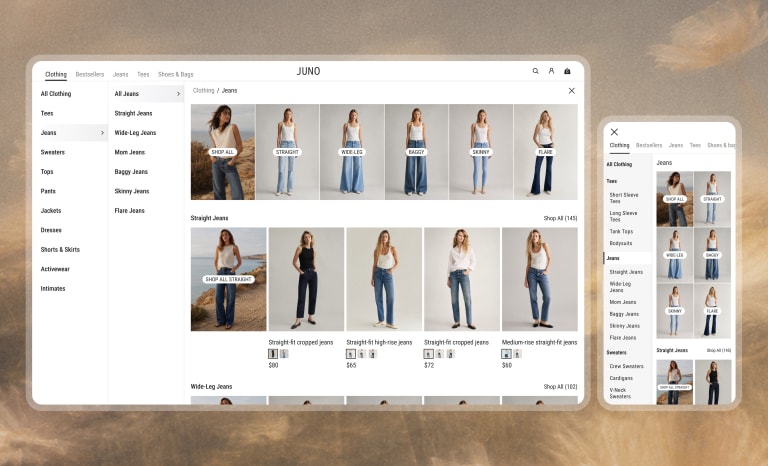Screen dimensions: 768x466
Task: Select outlined swatch under $60 medium-rise jeans
Action: pyautogui.click(x=506, y=354)
